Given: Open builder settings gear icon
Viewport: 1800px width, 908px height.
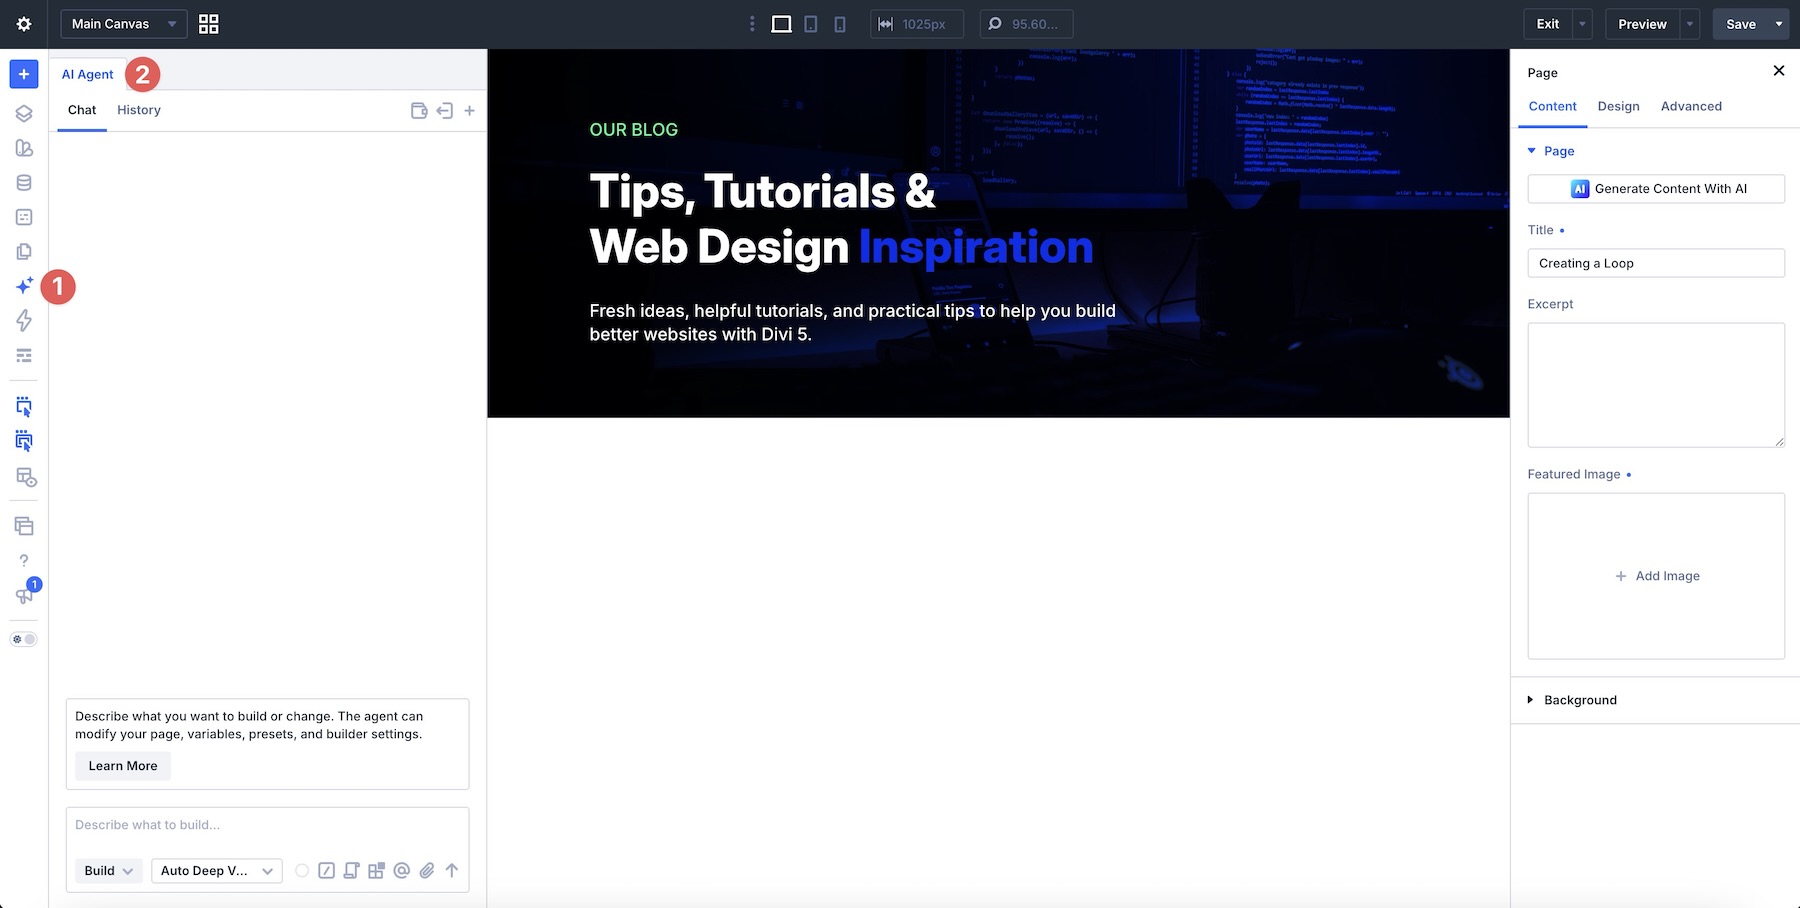Looking at the screenshot, I should click(x=24, y=24).
